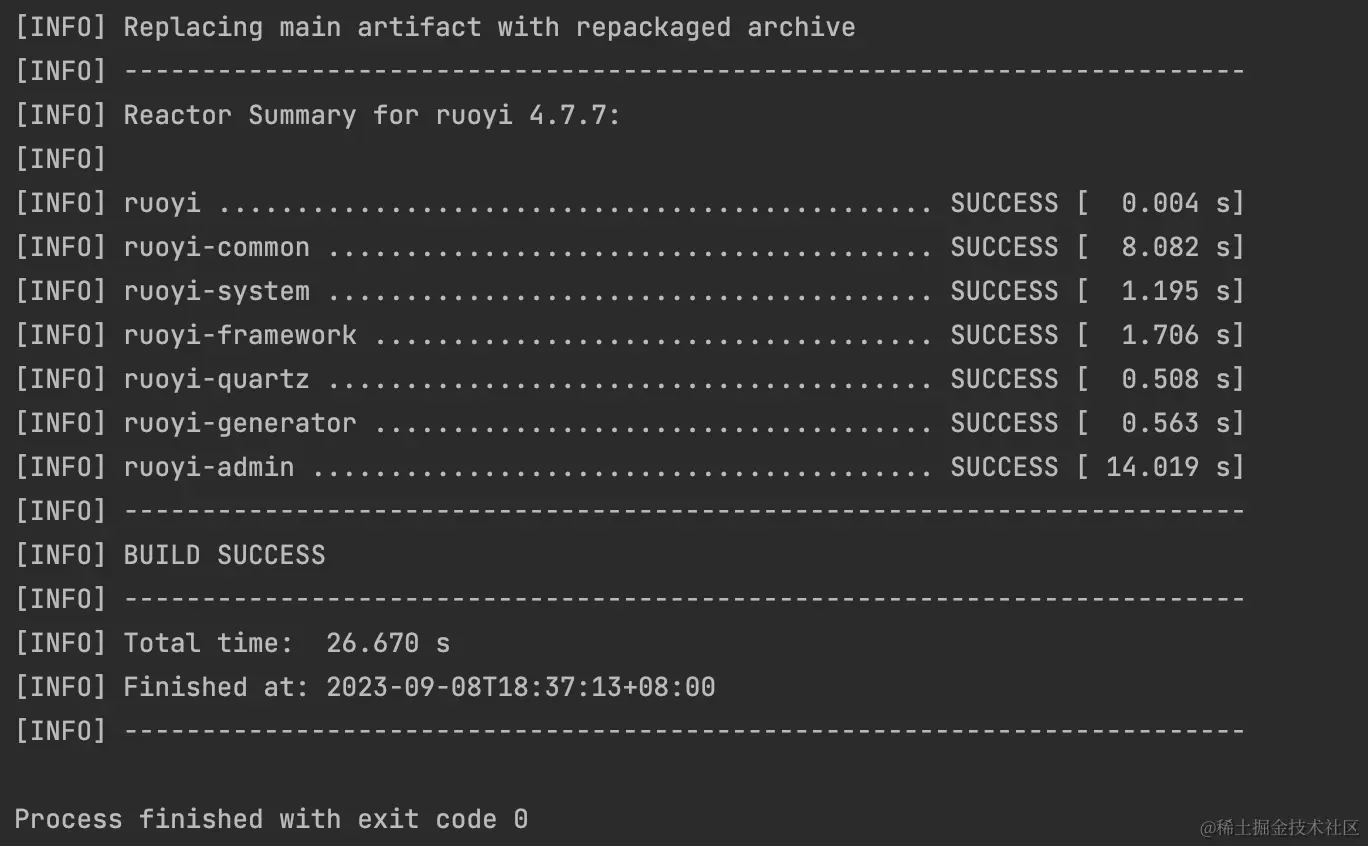Click the ruoyi-generator module name
This screenshot has width=1368, height=846.
click(x=240, y=423)
